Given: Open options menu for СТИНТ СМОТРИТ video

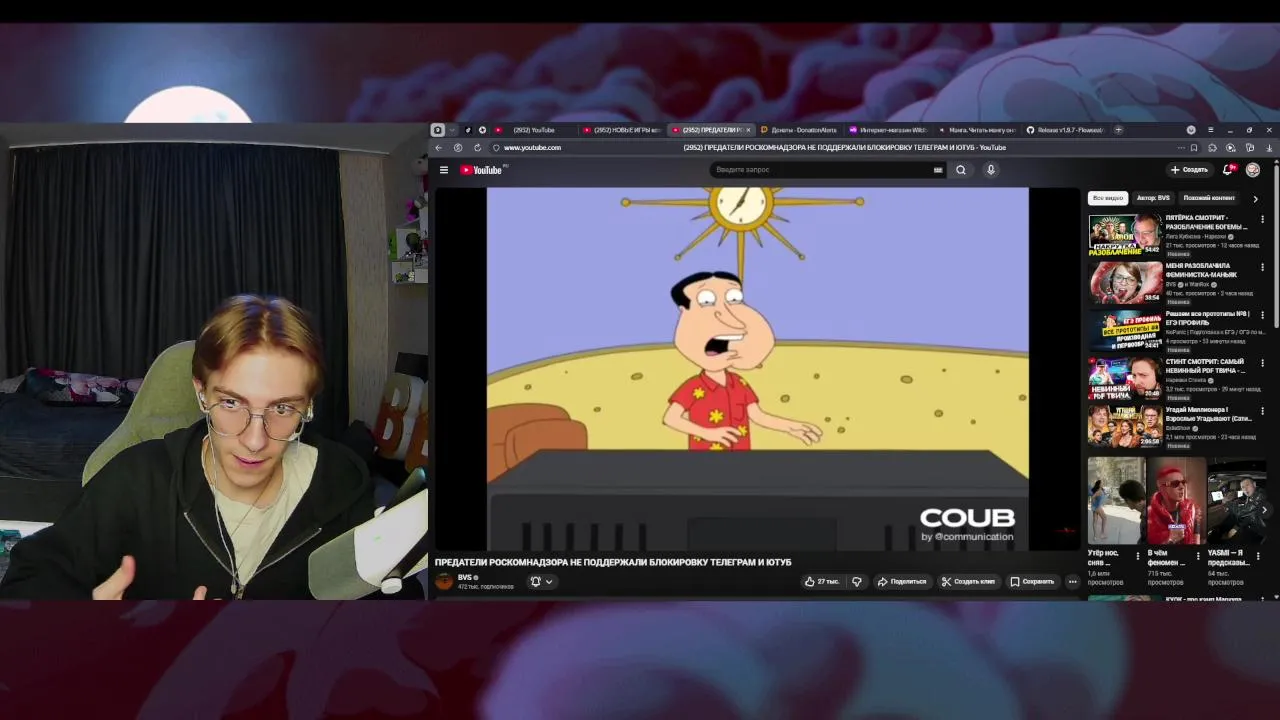Looking at the screenshot, I should tap(1262, 363).
